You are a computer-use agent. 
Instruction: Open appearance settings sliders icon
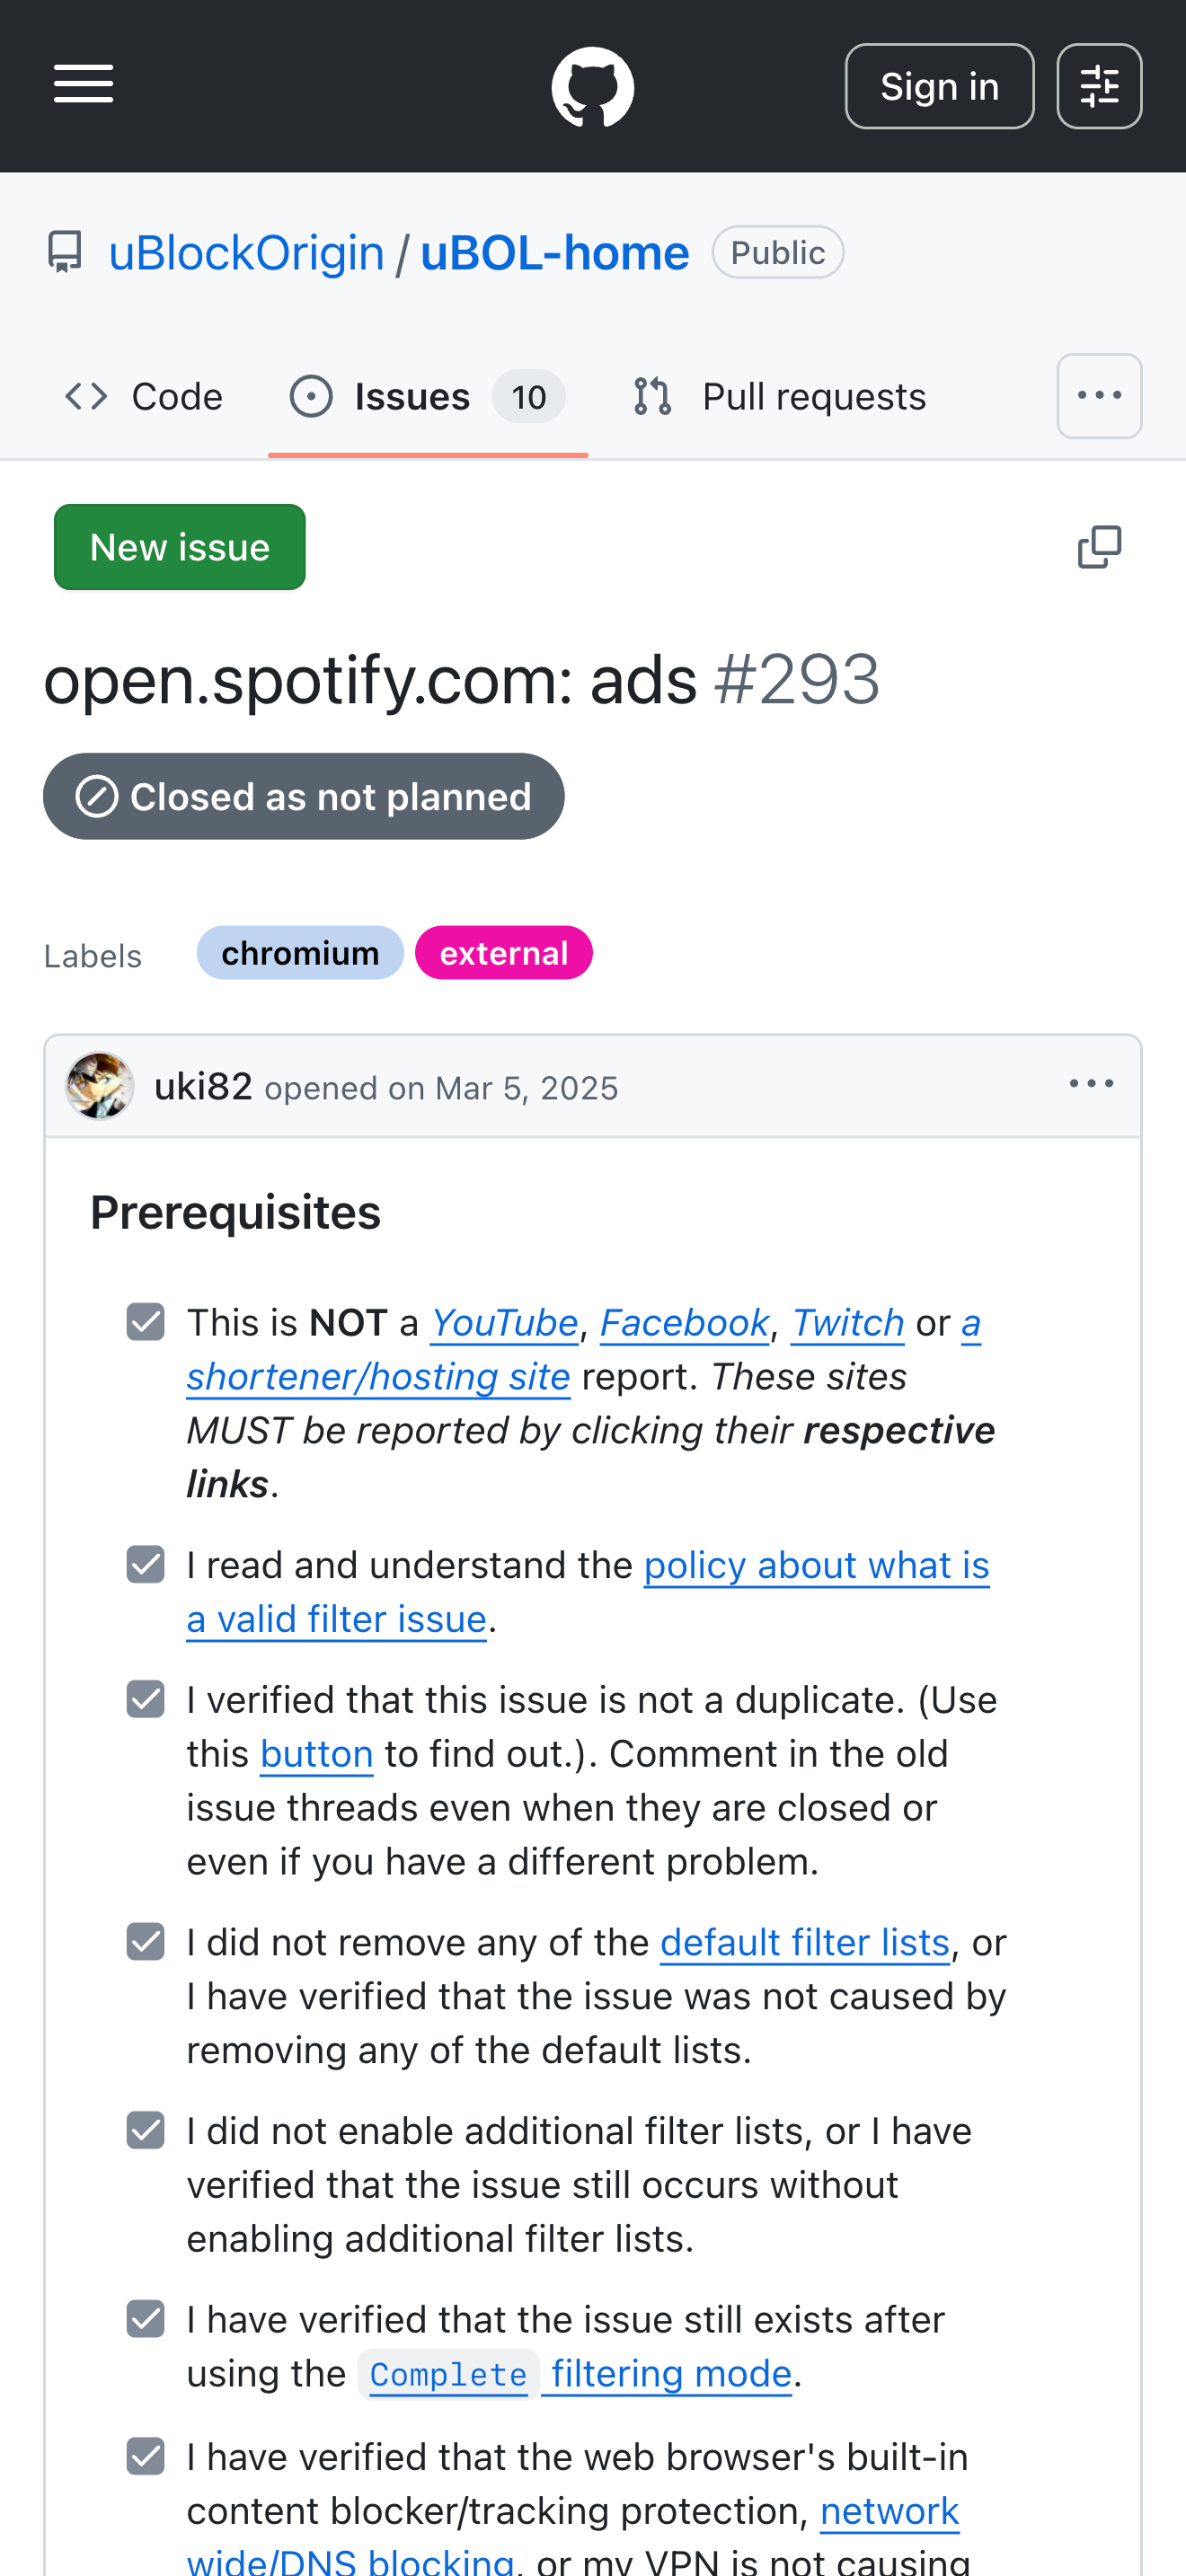pos(1099,87)
